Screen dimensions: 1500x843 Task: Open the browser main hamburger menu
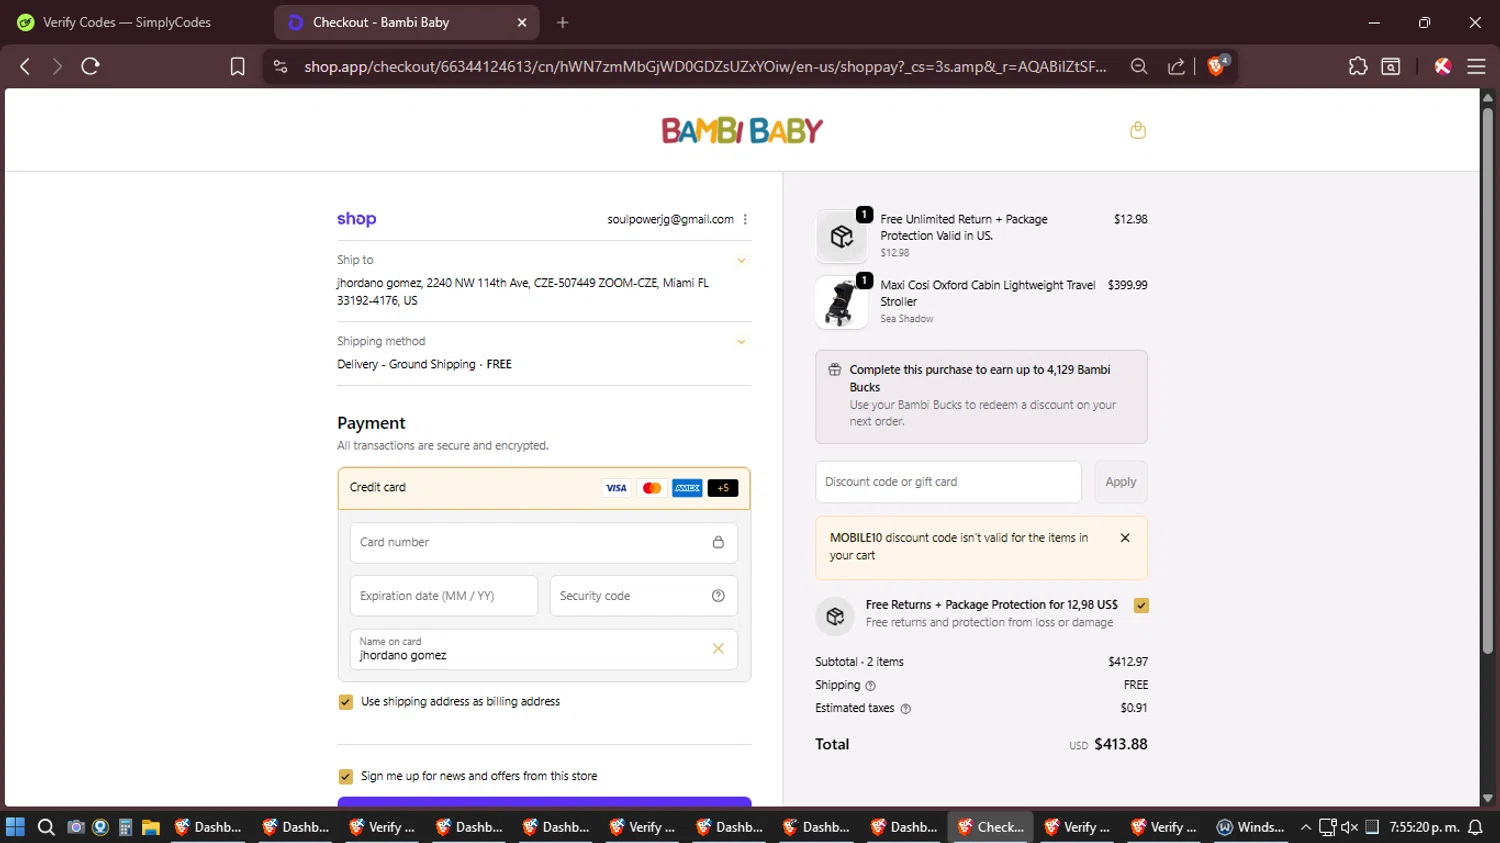click(x=1476, y=66)
